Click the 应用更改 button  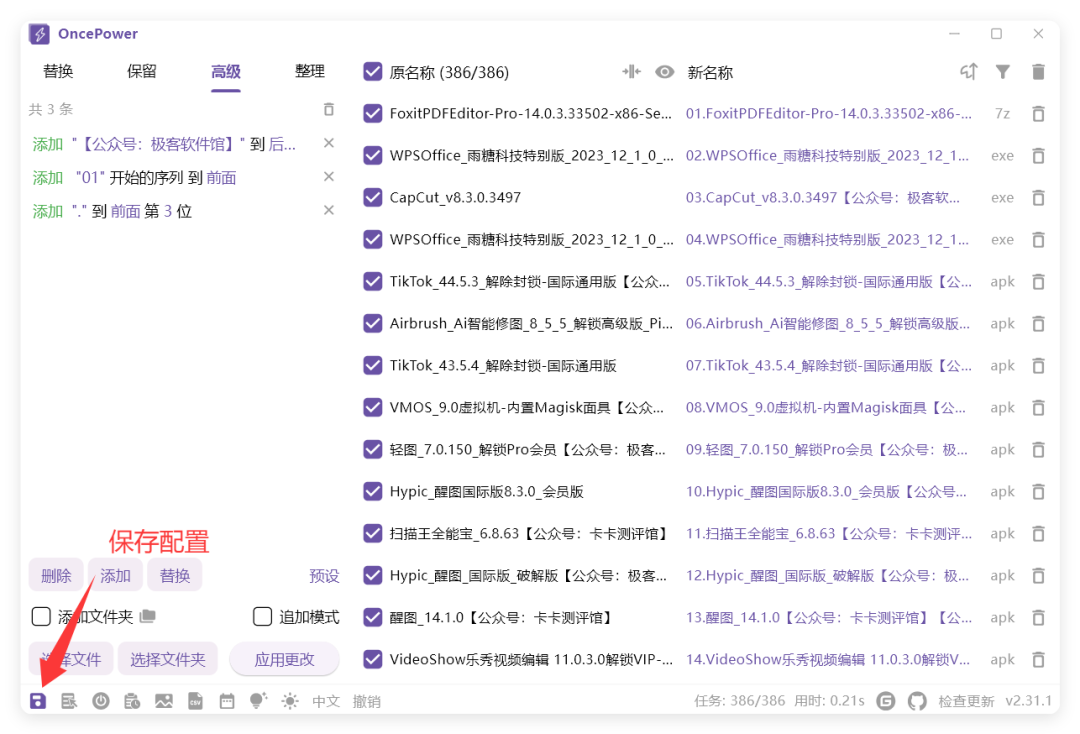tap(284, 660)
